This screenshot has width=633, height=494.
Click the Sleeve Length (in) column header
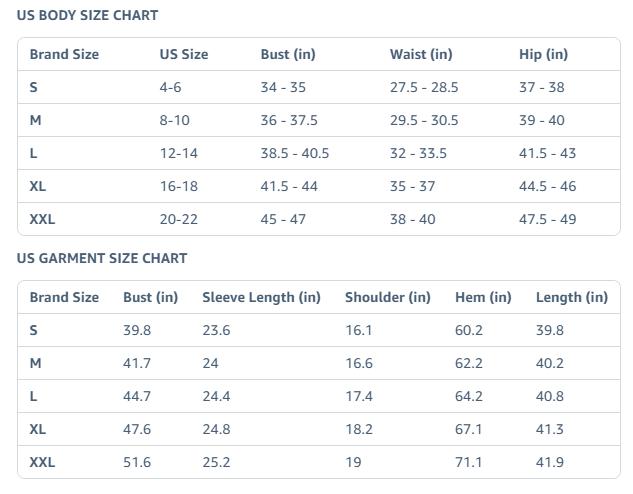(x=261, y=297)
